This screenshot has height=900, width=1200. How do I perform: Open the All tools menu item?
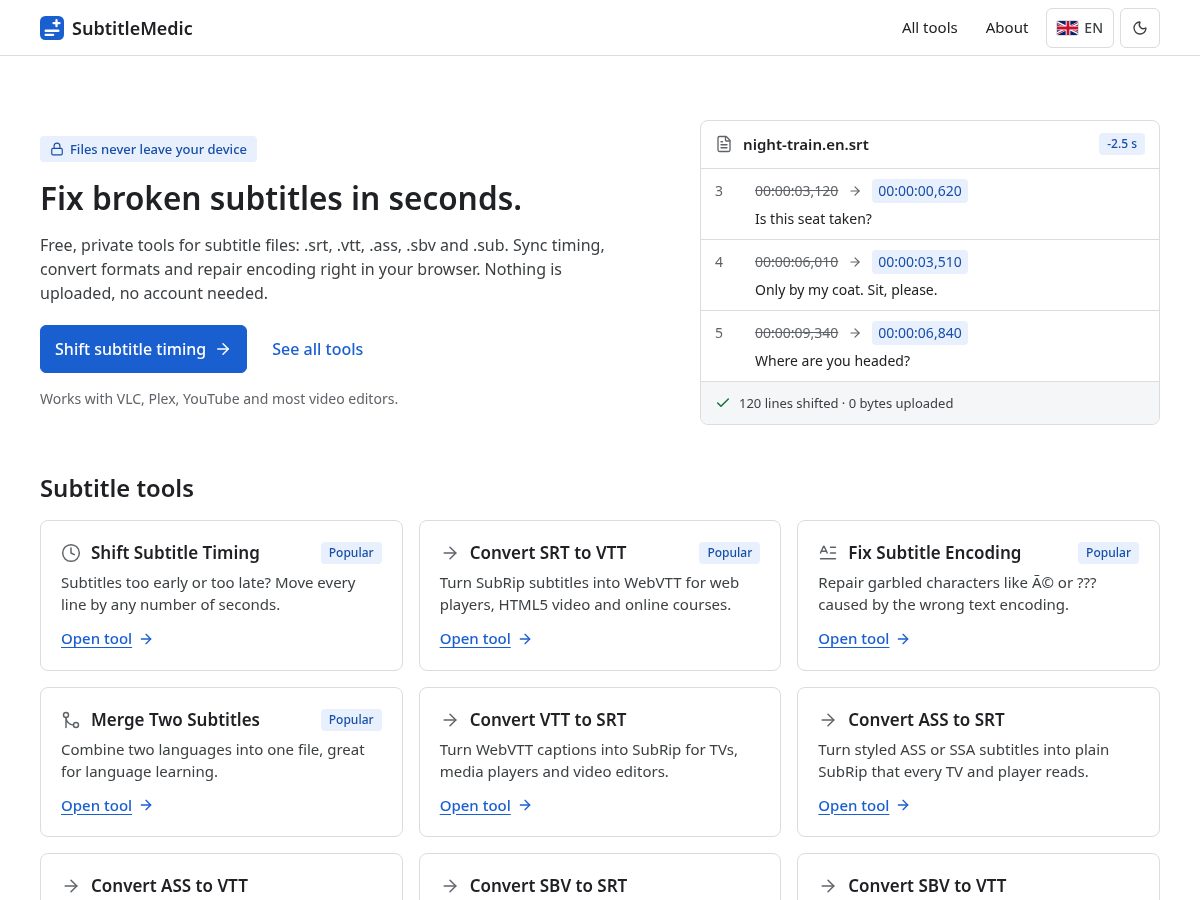tap(930, 28)
